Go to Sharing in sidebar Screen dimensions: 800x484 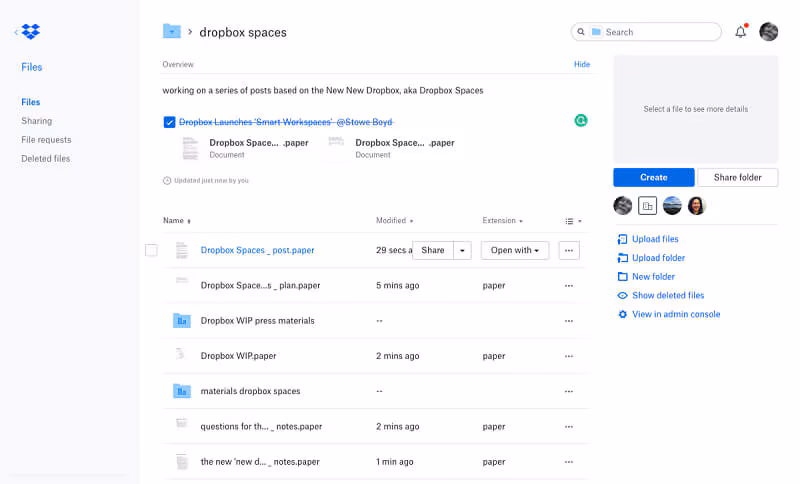(x=37, y=121)
